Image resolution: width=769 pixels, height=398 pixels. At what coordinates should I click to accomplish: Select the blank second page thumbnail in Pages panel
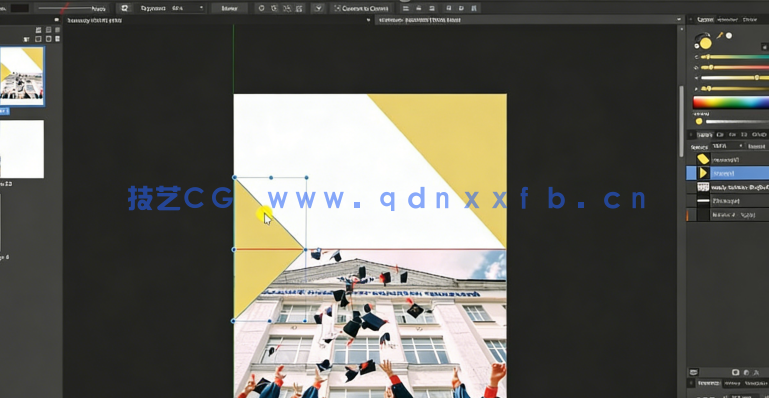pyautogui.click(x=22, y=149)
